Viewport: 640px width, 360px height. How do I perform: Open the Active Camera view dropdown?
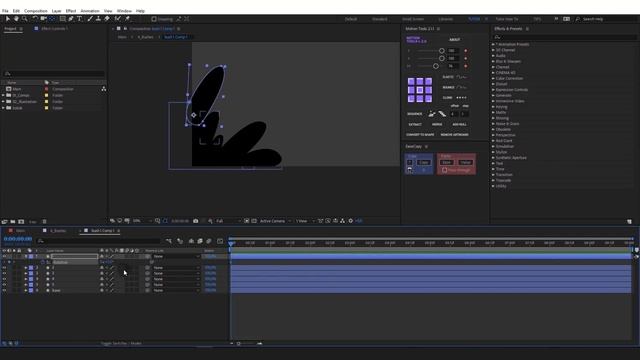[x=276, y=221]
